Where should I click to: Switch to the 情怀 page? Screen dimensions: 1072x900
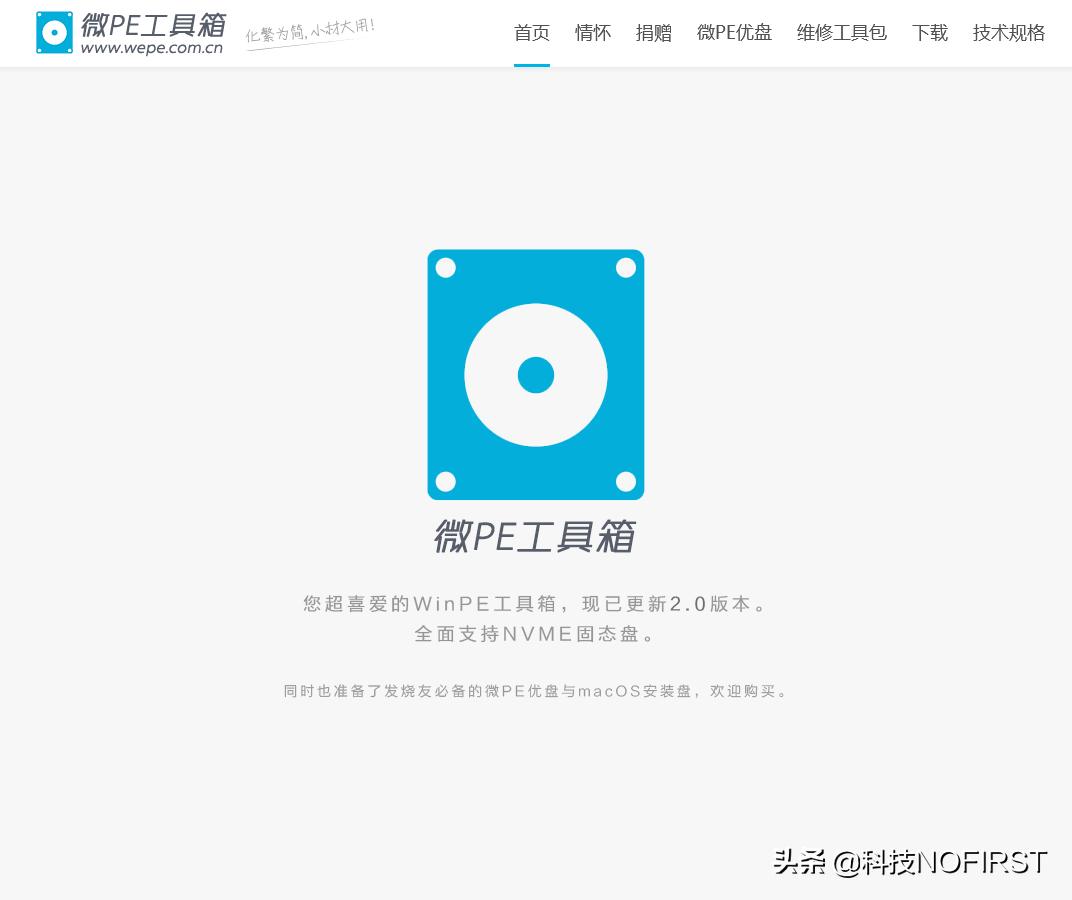[593, 33]
